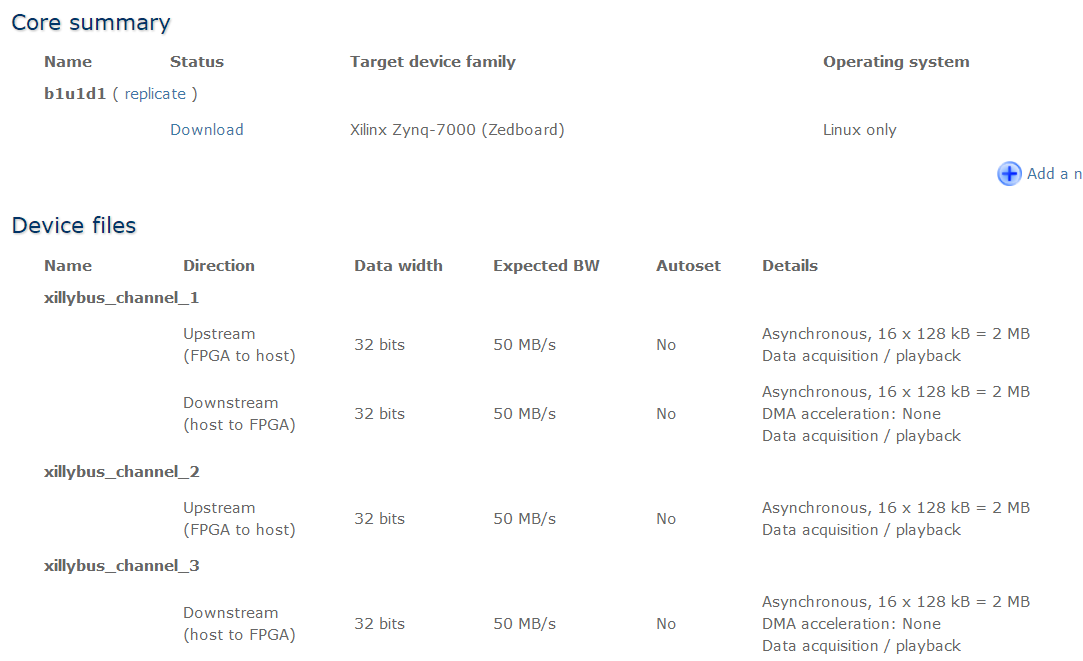Click the Data width column header

399,266
